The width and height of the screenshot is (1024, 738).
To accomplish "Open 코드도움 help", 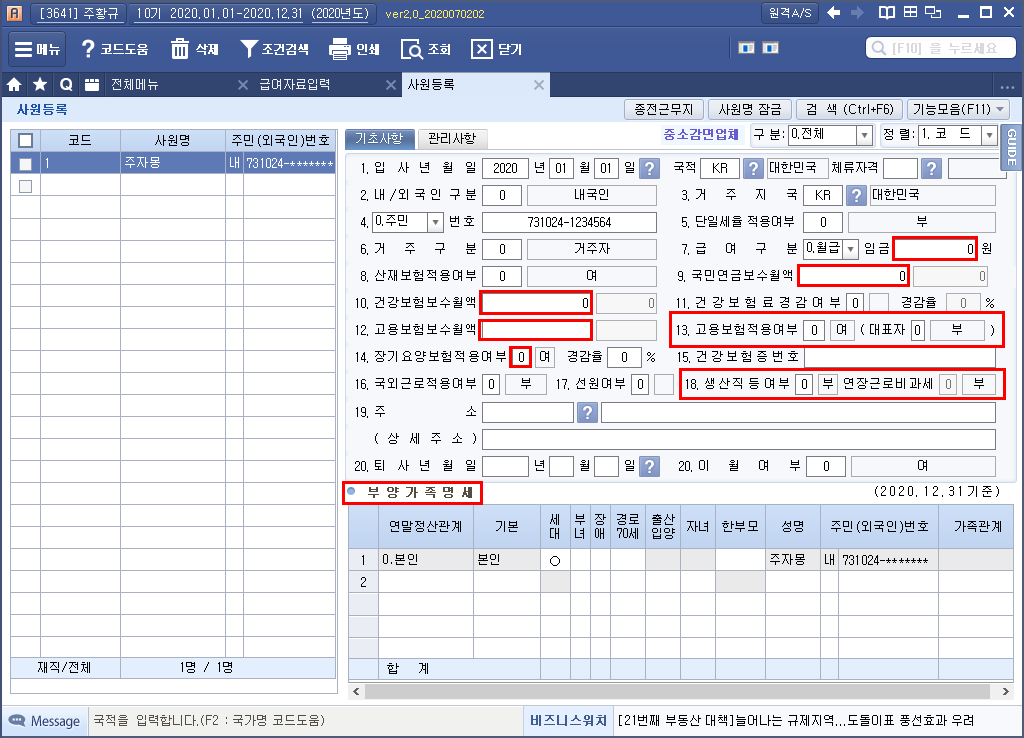I will pos(114,49).
